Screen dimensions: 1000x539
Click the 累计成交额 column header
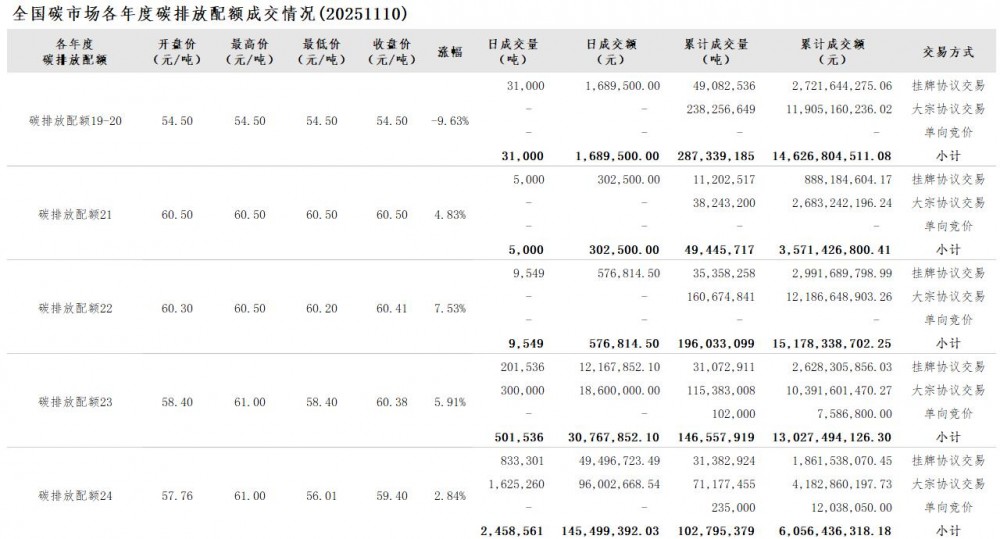[x=832, y=51]
